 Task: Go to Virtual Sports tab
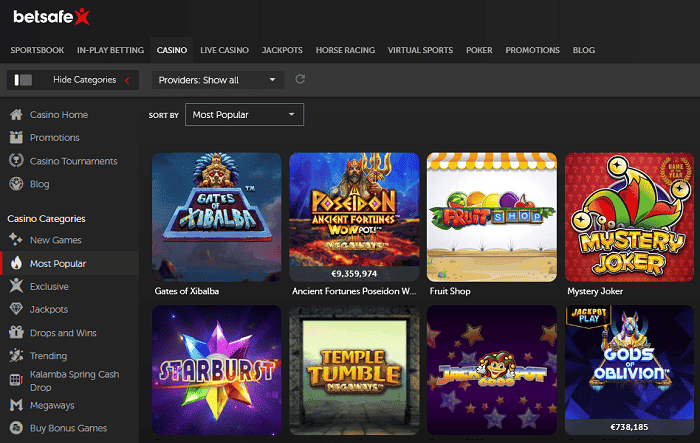(420, 50)
